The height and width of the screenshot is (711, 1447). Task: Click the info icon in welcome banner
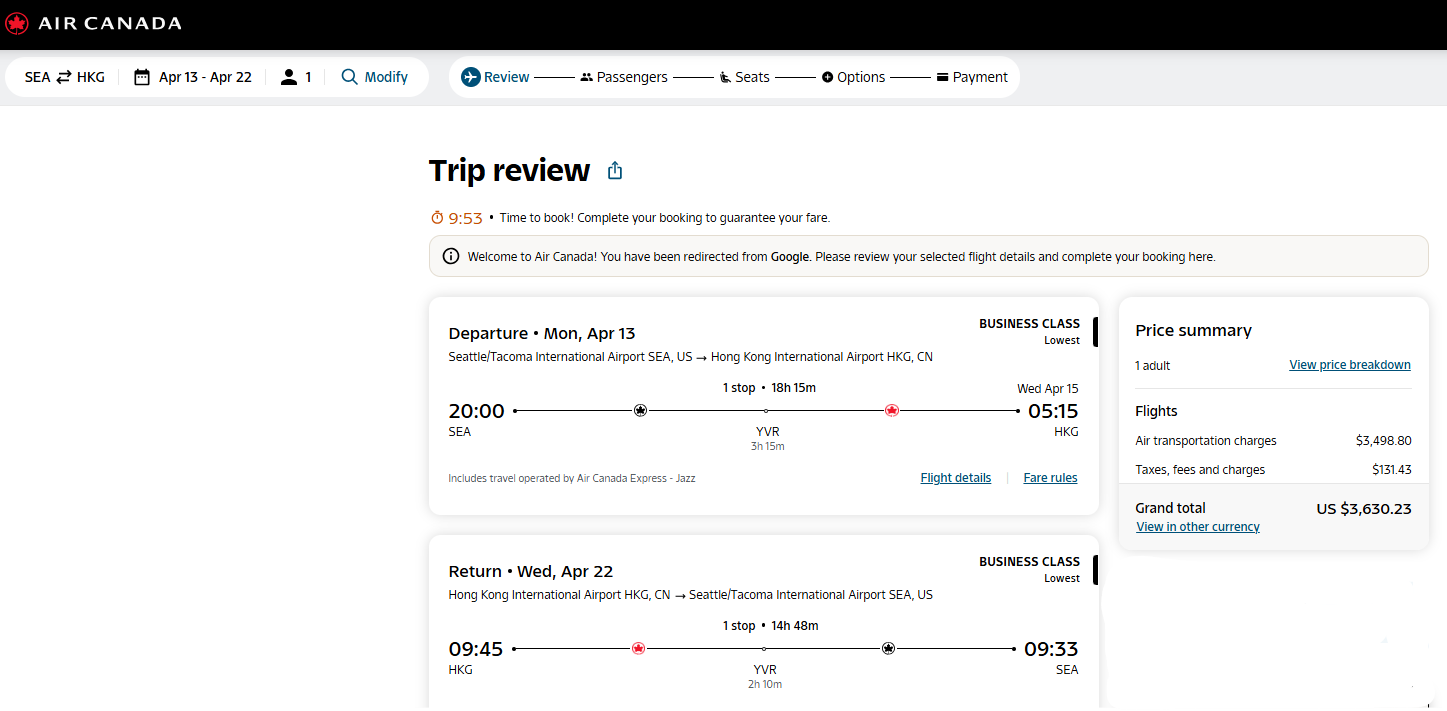451,256
